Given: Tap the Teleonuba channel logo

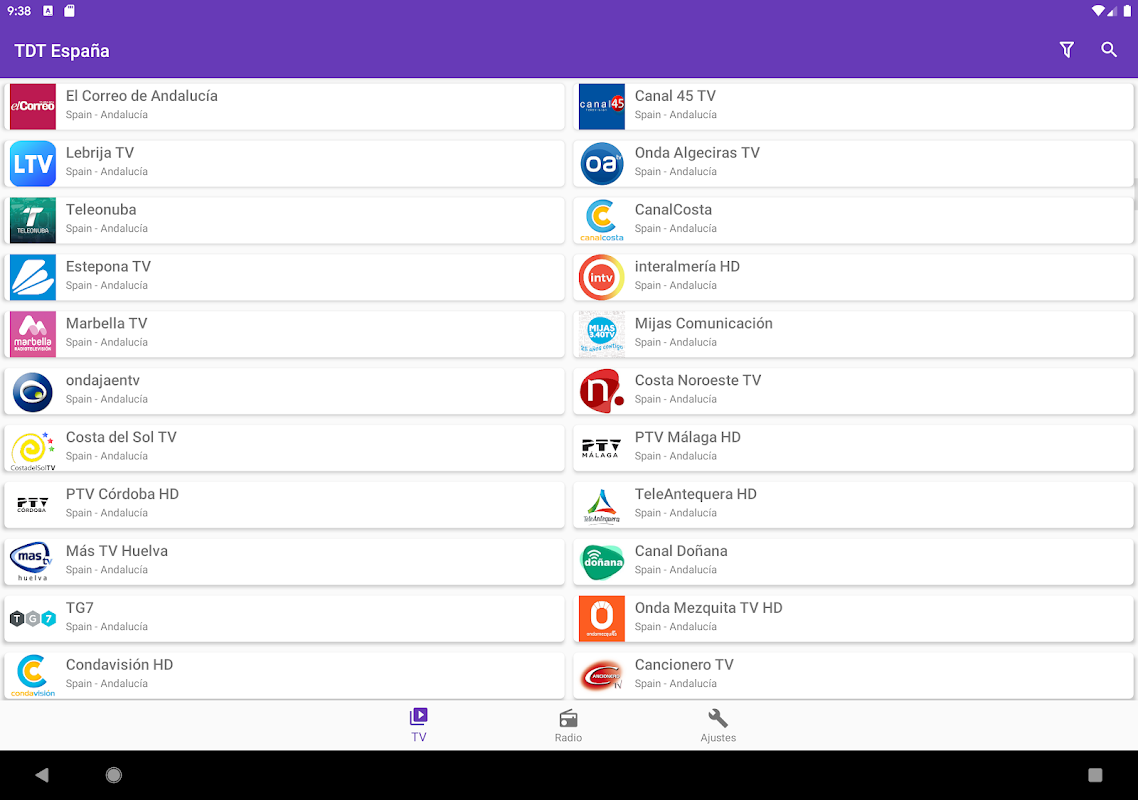Looking at the screenshot, I should [33, 220].
